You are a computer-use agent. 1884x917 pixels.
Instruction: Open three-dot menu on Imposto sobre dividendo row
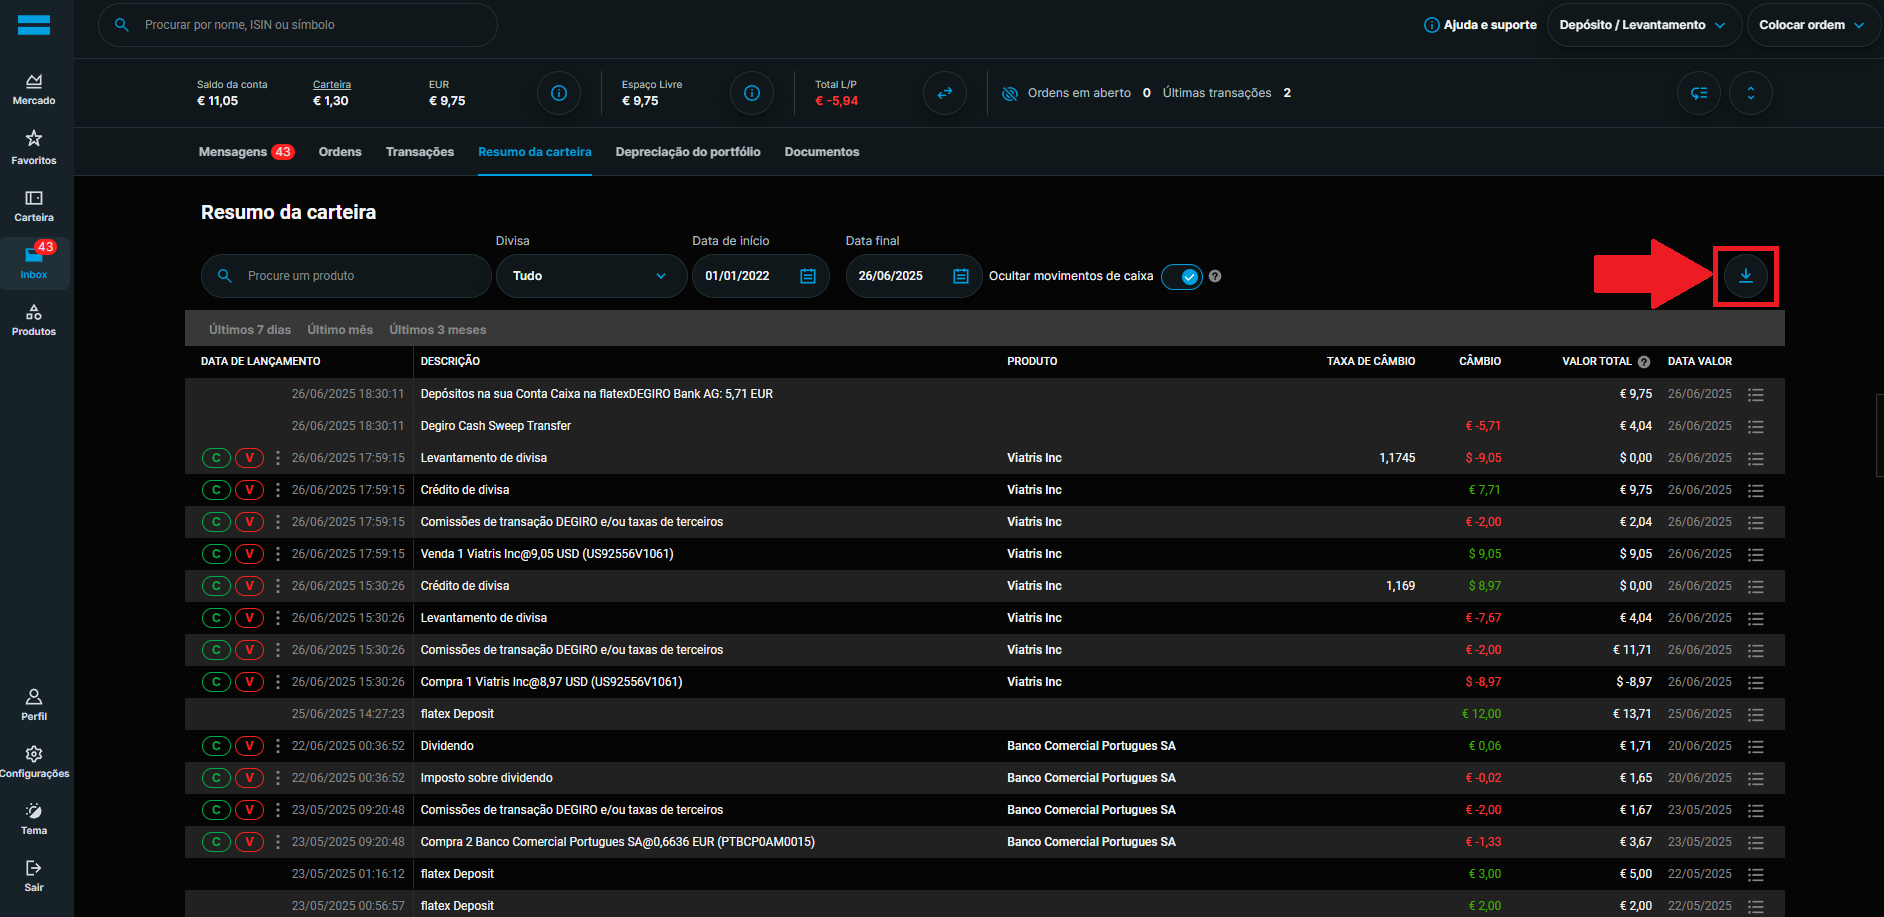pos(278,778)
